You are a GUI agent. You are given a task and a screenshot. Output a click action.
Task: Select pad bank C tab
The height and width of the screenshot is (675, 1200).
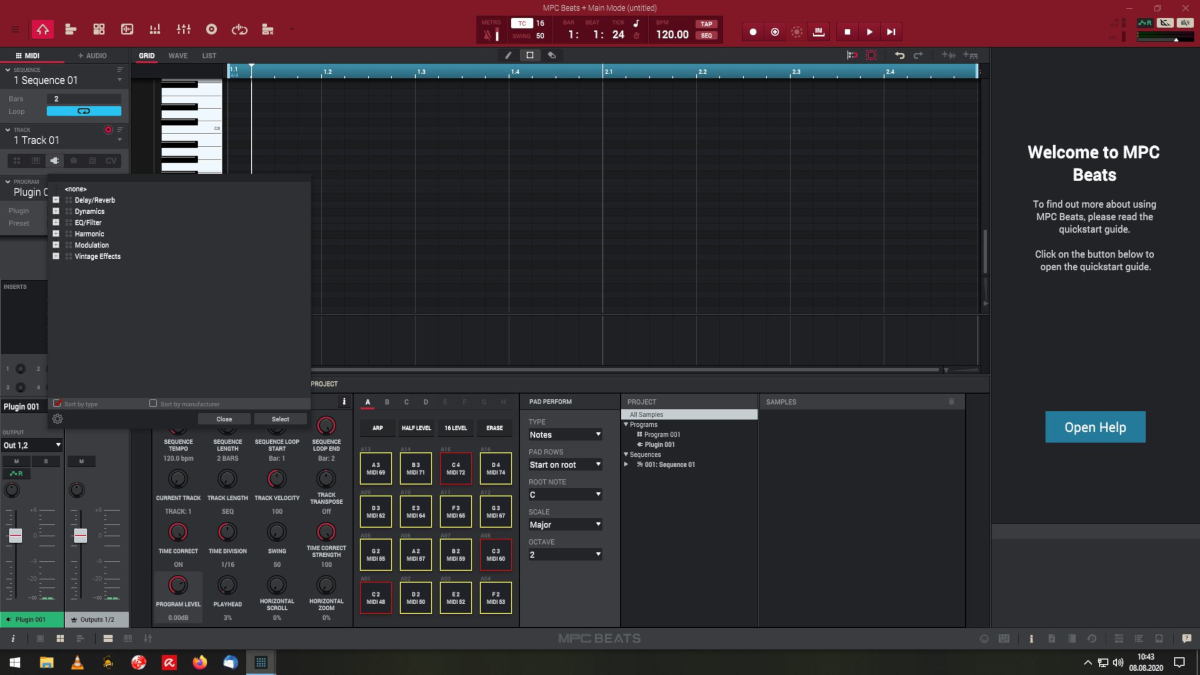tap(406, 402)
